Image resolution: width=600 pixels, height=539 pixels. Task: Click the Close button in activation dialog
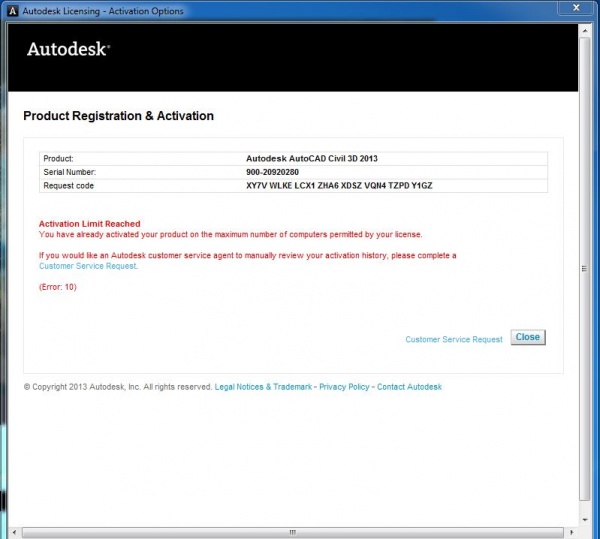tap(528, 337)
